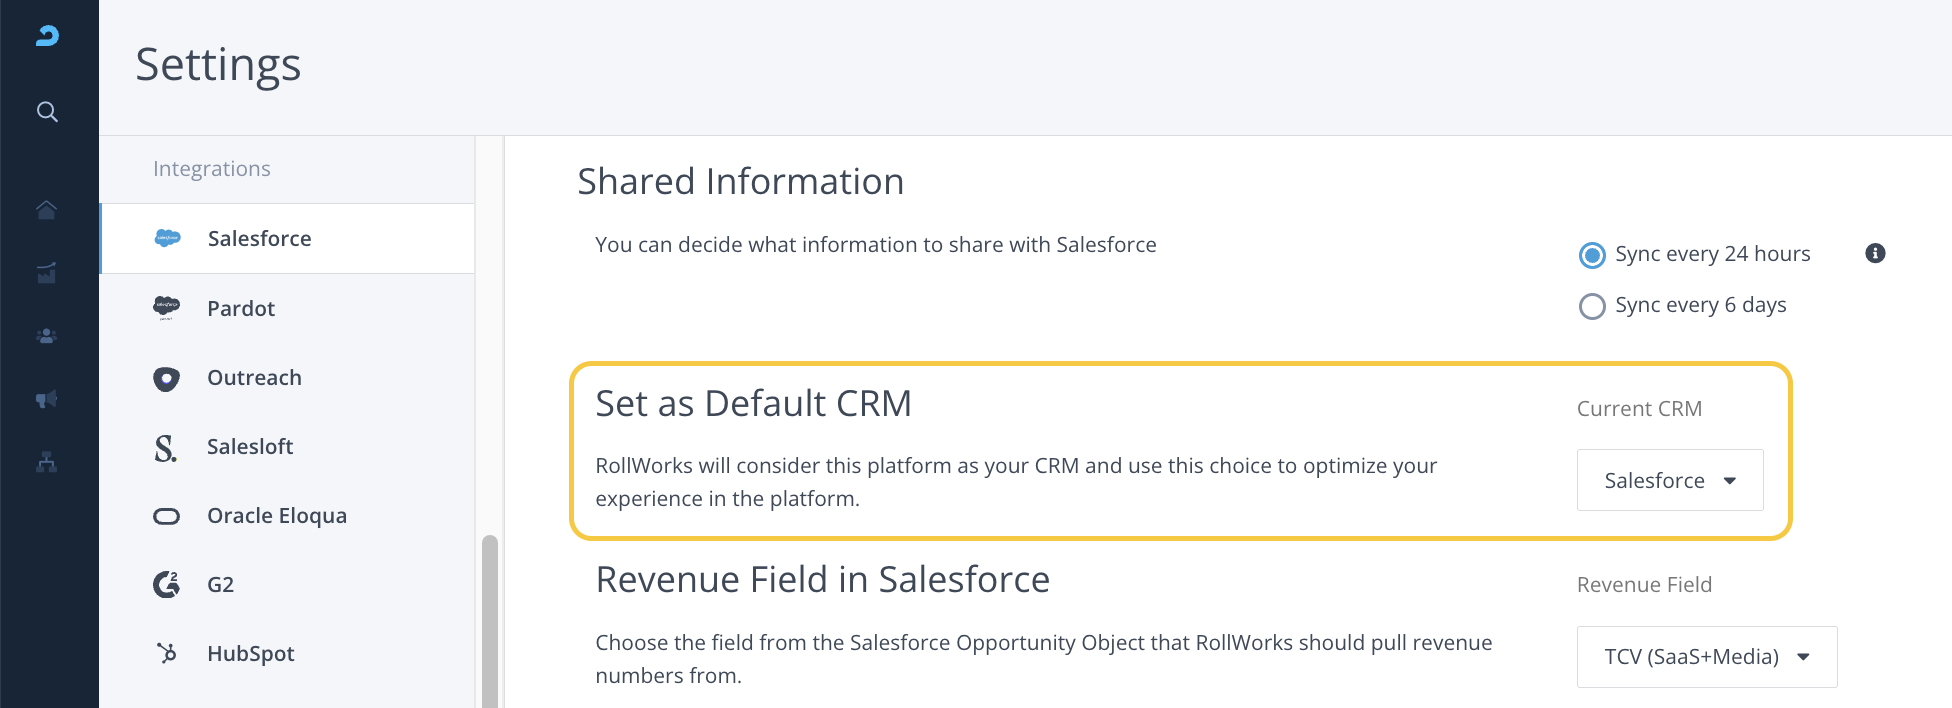
Task: Expand the TCV (SaaS+Media) Revenue Field dropdown
Action: tap(1706, 657)
